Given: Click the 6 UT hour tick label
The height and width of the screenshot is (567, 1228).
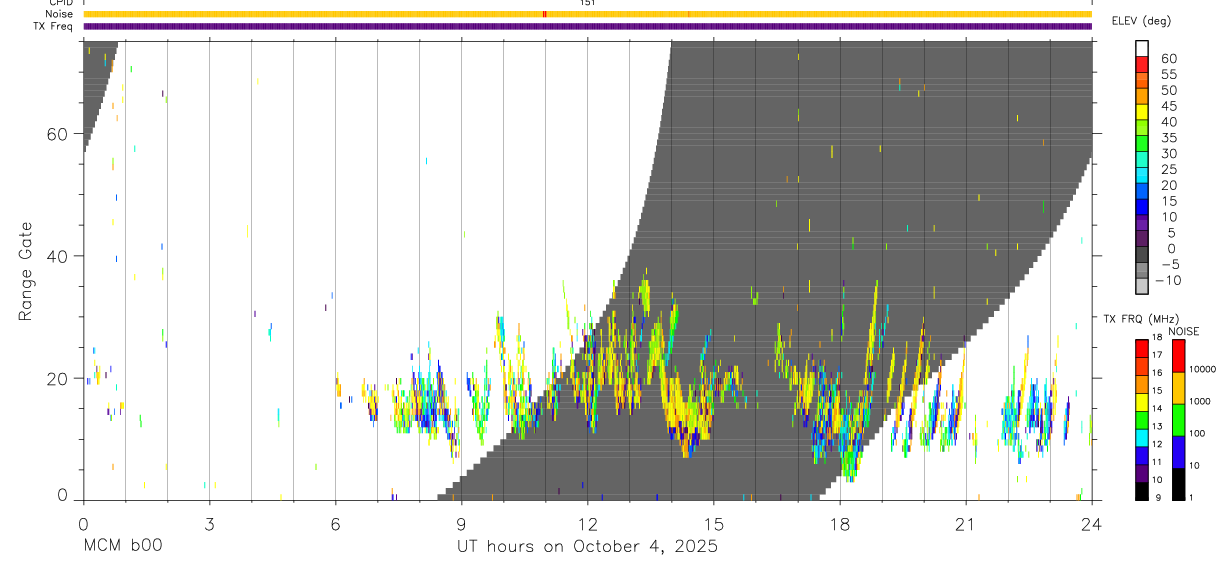Looking at the screenshot, I should 335,525.
